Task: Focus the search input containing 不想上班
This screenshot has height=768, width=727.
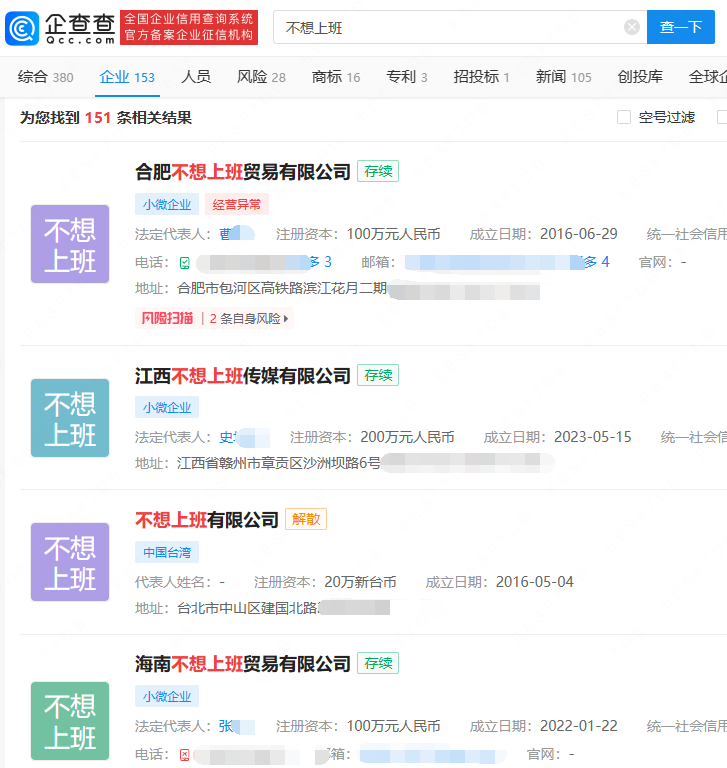Action: click(x=450, y=27)
